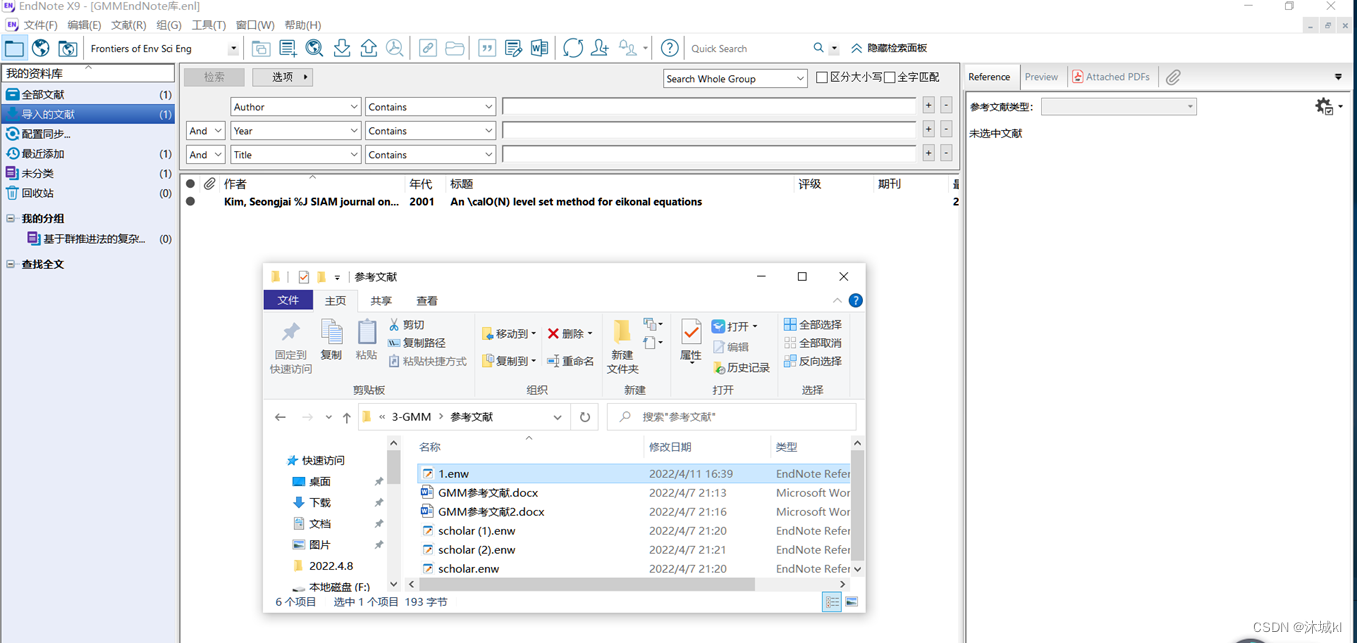The height and width of the screenshot is (643, 1357).
Task: Open Frontiers of Env Sci Eng style dropdown
Action: 233,48
